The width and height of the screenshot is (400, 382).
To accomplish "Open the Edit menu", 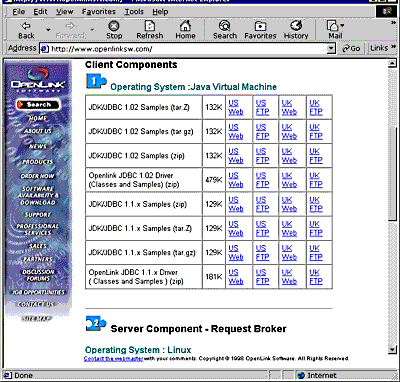I will coord(40,12).
